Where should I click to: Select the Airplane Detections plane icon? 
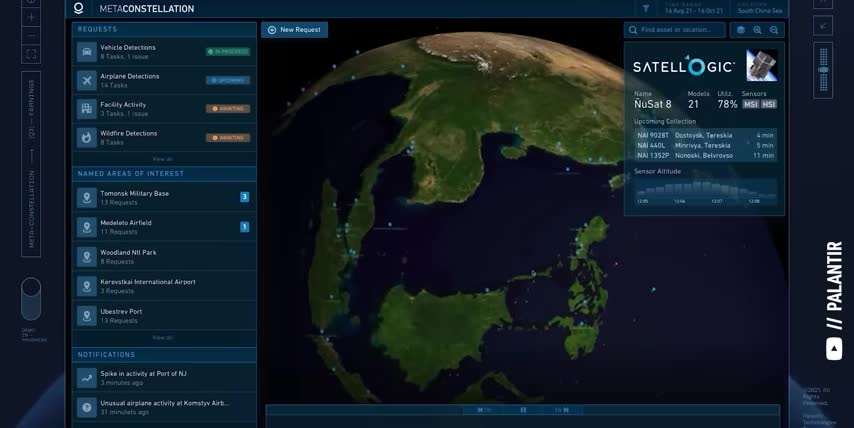coord(87,80)
